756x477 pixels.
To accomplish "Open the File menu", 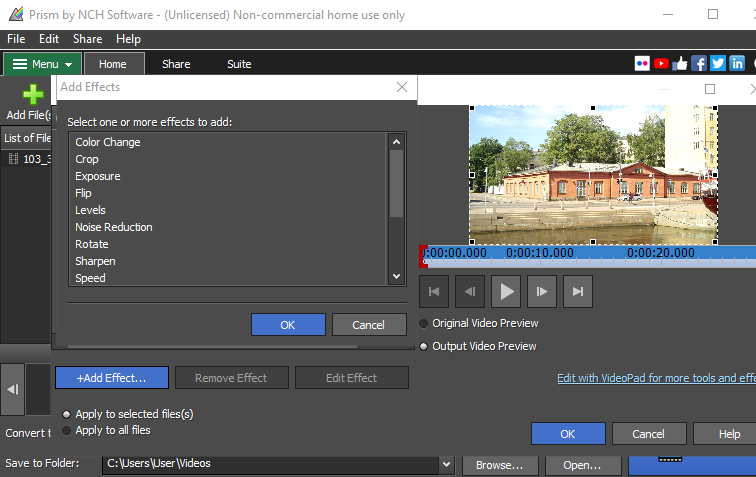I will coord(16,39).
